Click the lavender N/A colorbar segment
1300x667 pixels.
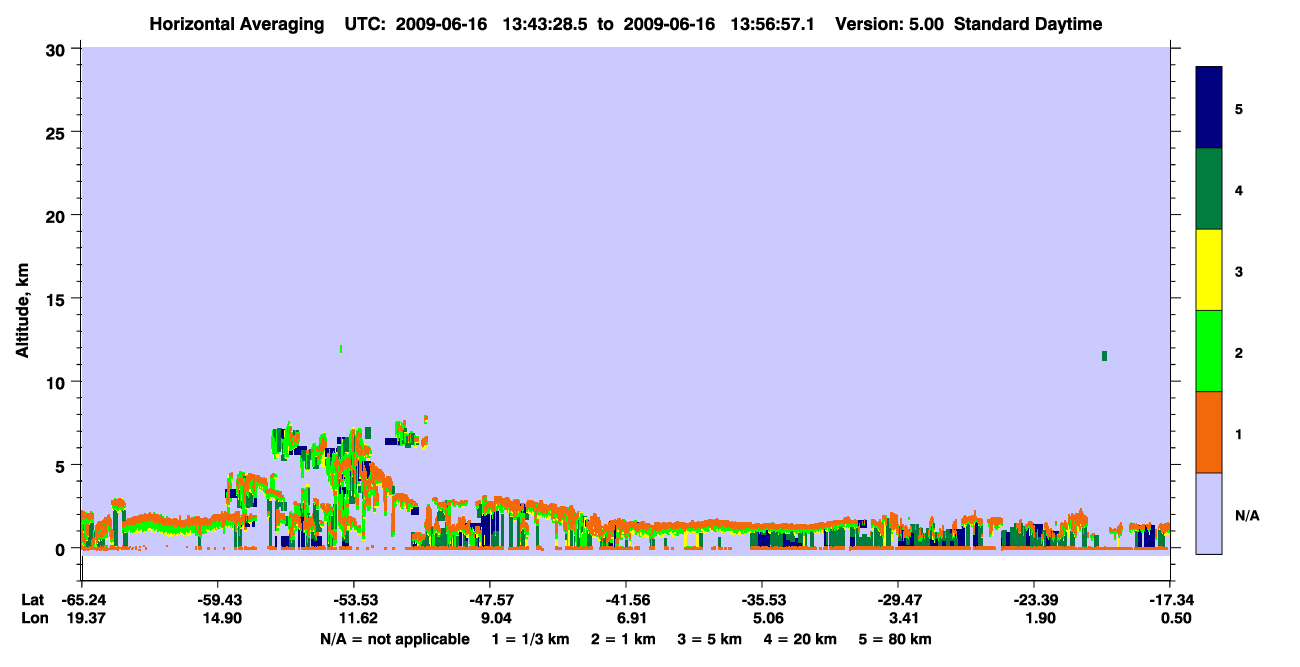1209,513
